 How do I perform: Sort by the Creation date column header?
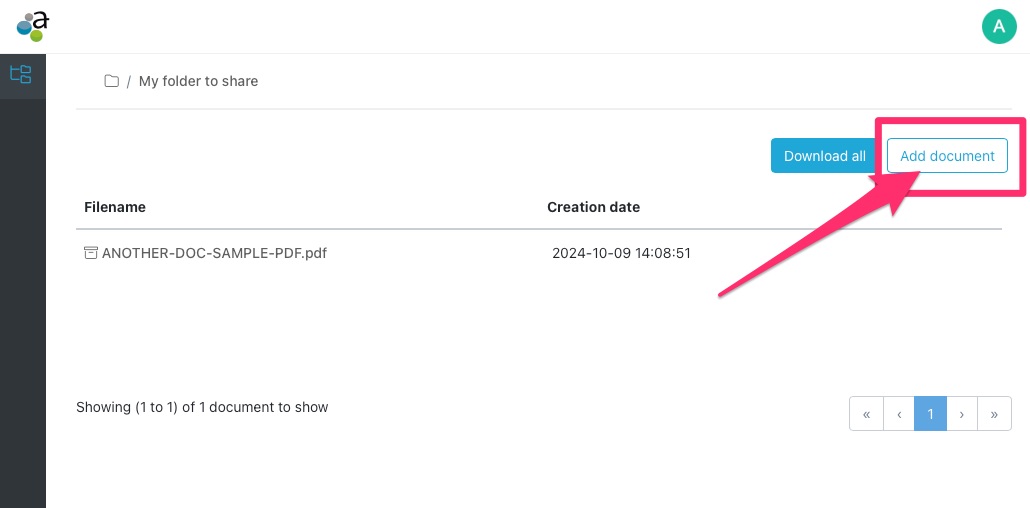click(x=593, y=207)
